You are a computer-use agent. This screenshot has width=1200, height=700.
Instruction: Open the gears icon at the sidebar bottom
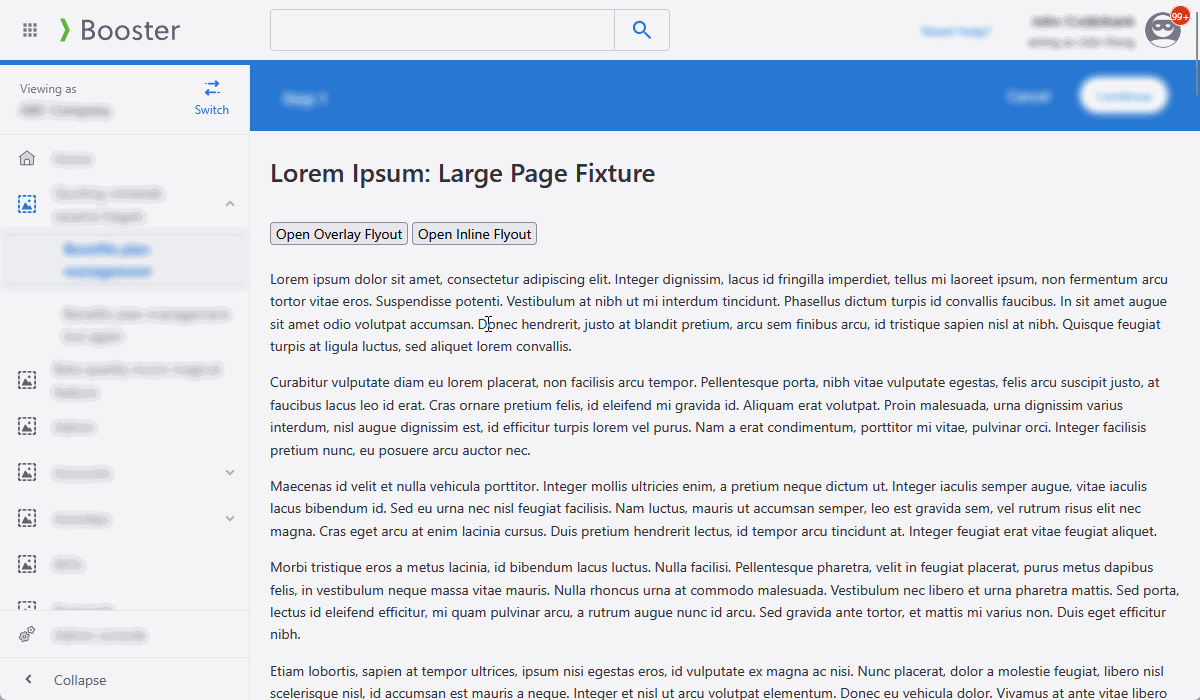tap(27, 635)
